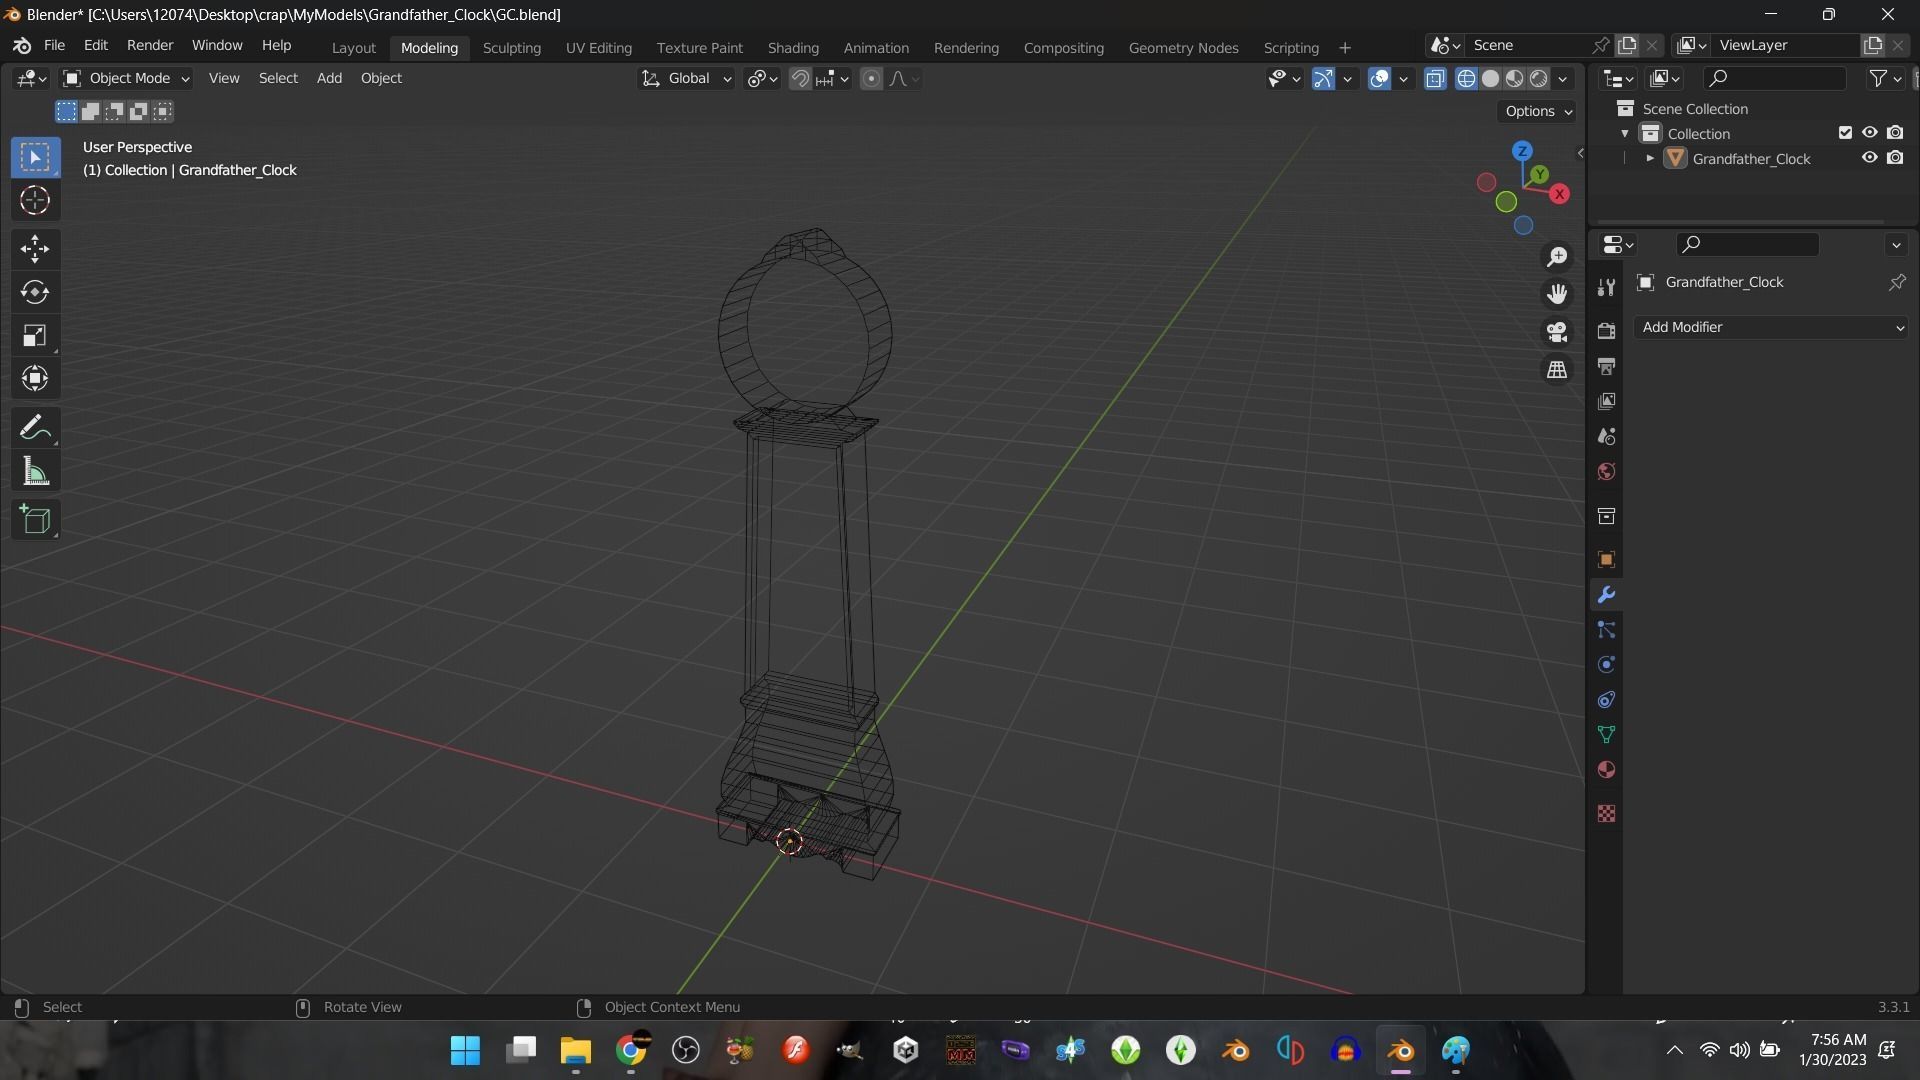Expand the Grandfather_Clock outliner item
Screen dimensions: 1920x1080
click(1650, 158)
